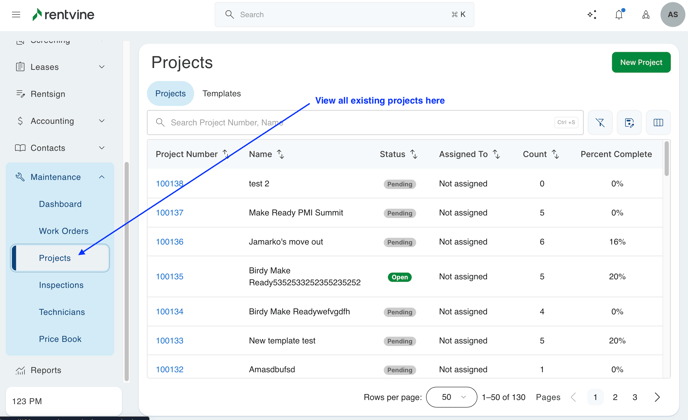Click the AS user avatar
The image size is (688, 420).
click(x=672, y=15)
